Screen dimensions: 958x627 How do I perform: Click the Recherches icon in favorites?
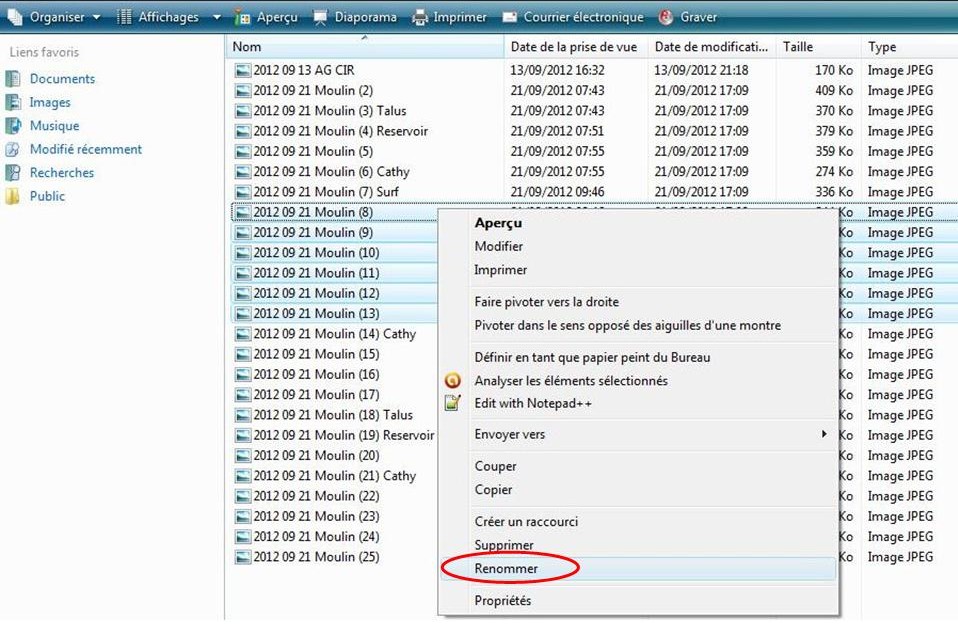pos(13,173)
